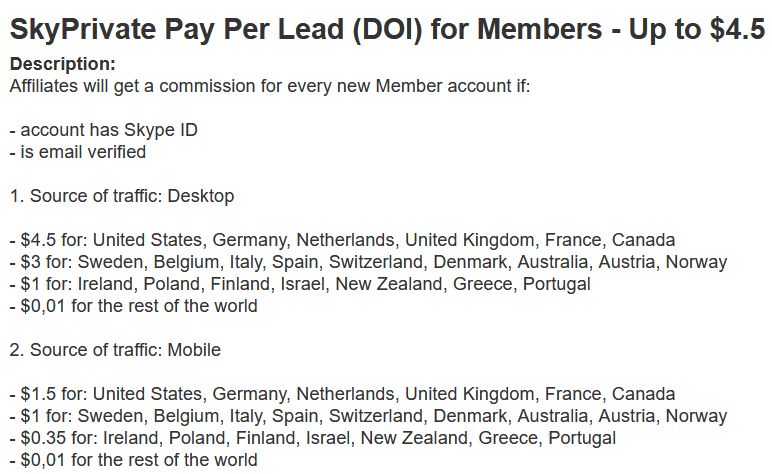Click the $3 desktop rate line
Screen dimensions: 772x474
pyautogui.click(x=368, y=262)
